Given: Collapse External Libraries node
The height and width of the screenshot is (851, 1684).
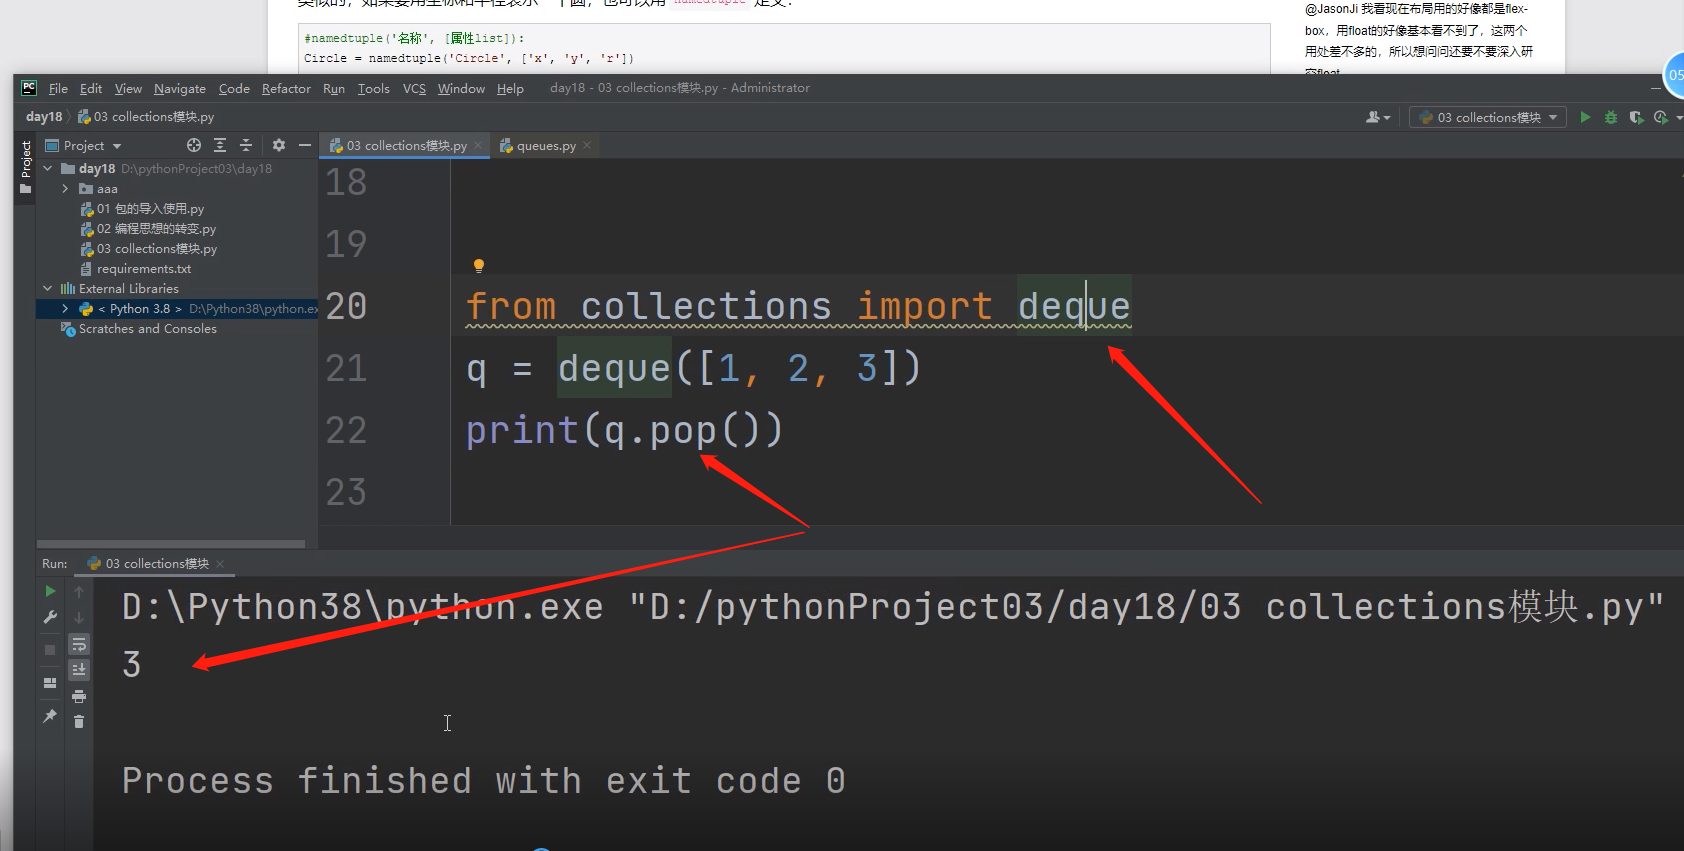Looking at the screenshot, I should coord(48,288).
